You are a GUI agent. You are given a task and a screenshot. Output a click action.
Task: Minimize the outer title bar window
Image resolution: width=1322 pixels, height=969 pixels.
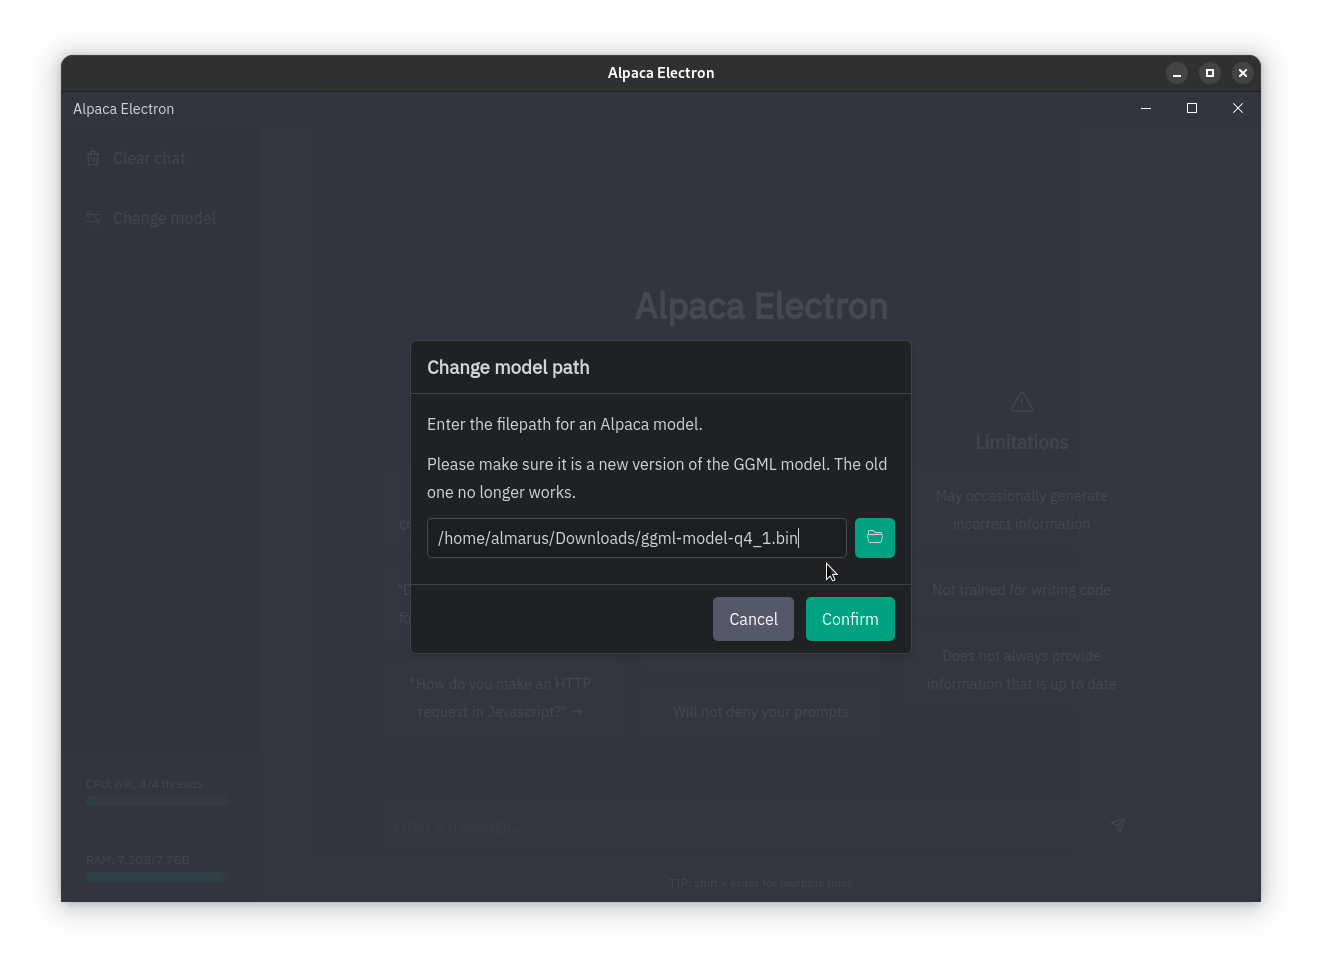1177,73
